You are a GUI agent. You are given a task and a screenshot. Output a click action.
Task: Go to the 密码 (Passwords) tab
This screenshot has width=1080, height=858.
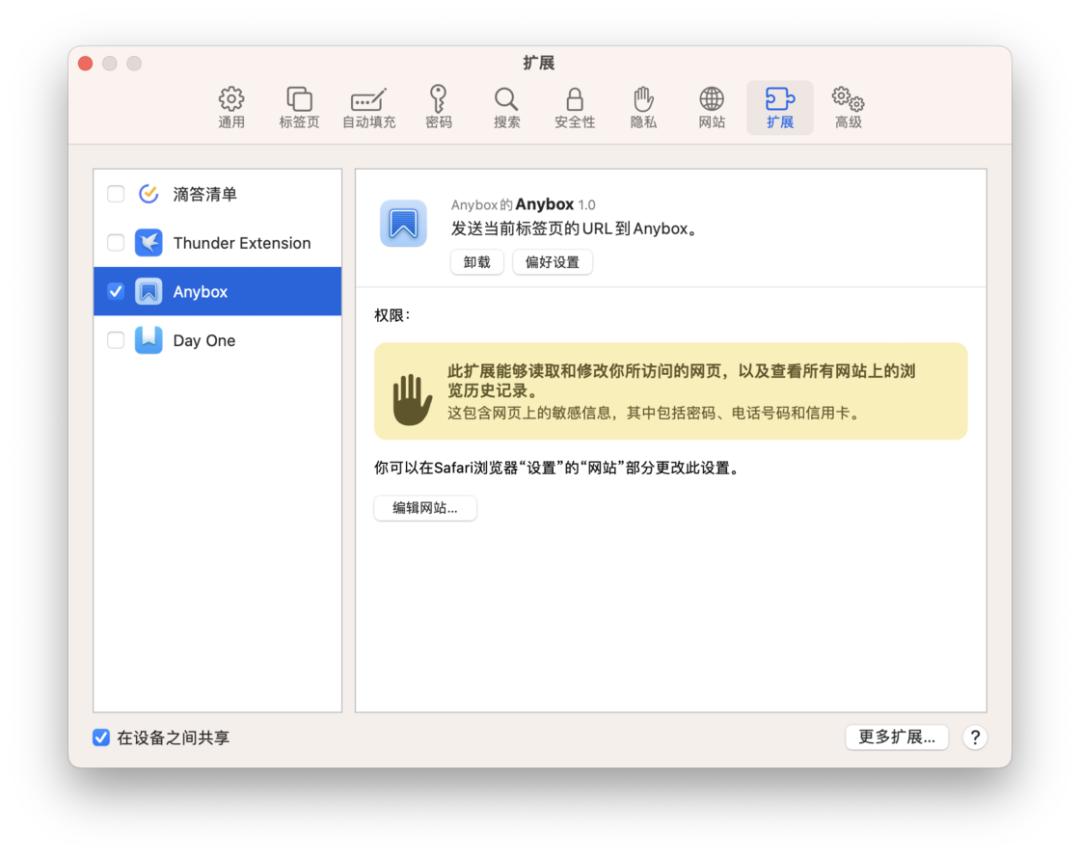[438, 107]
